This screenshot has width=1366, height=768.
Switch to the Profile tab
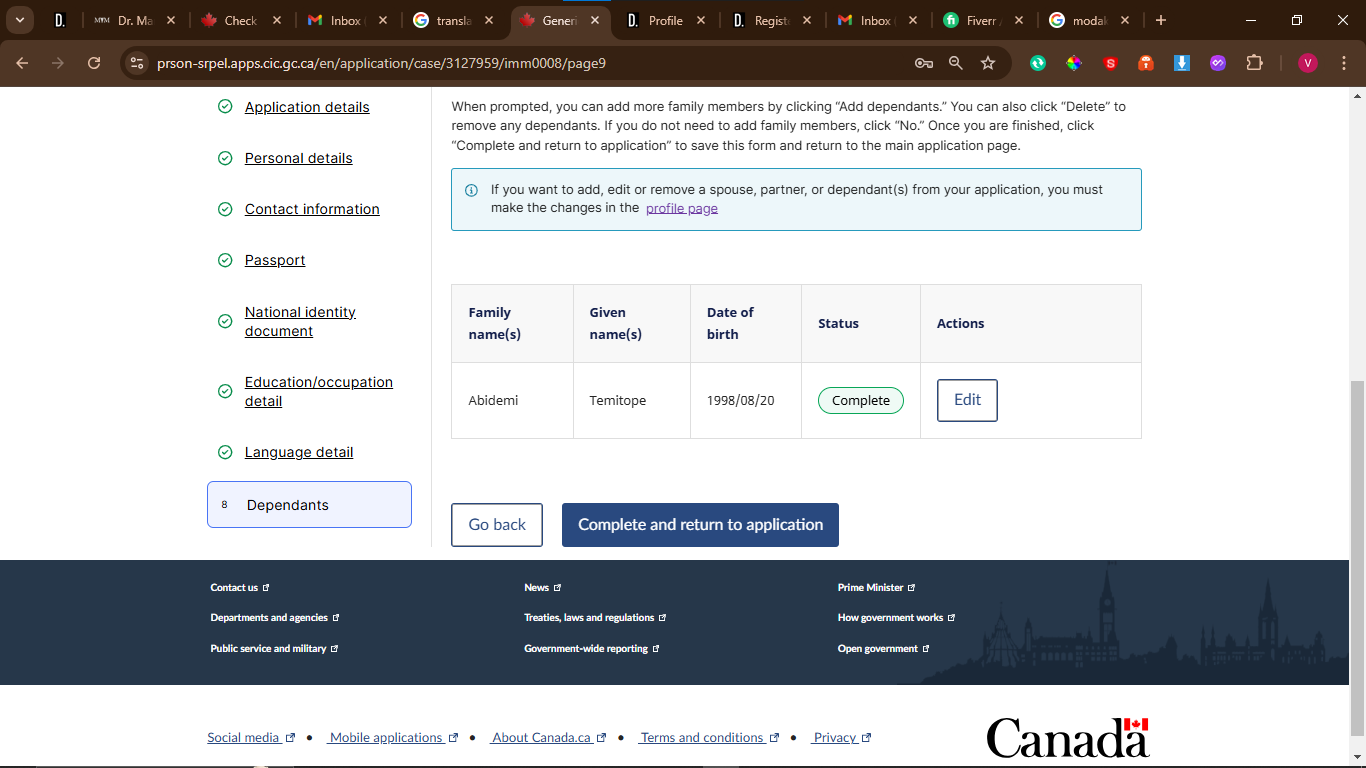coord(664,20)
